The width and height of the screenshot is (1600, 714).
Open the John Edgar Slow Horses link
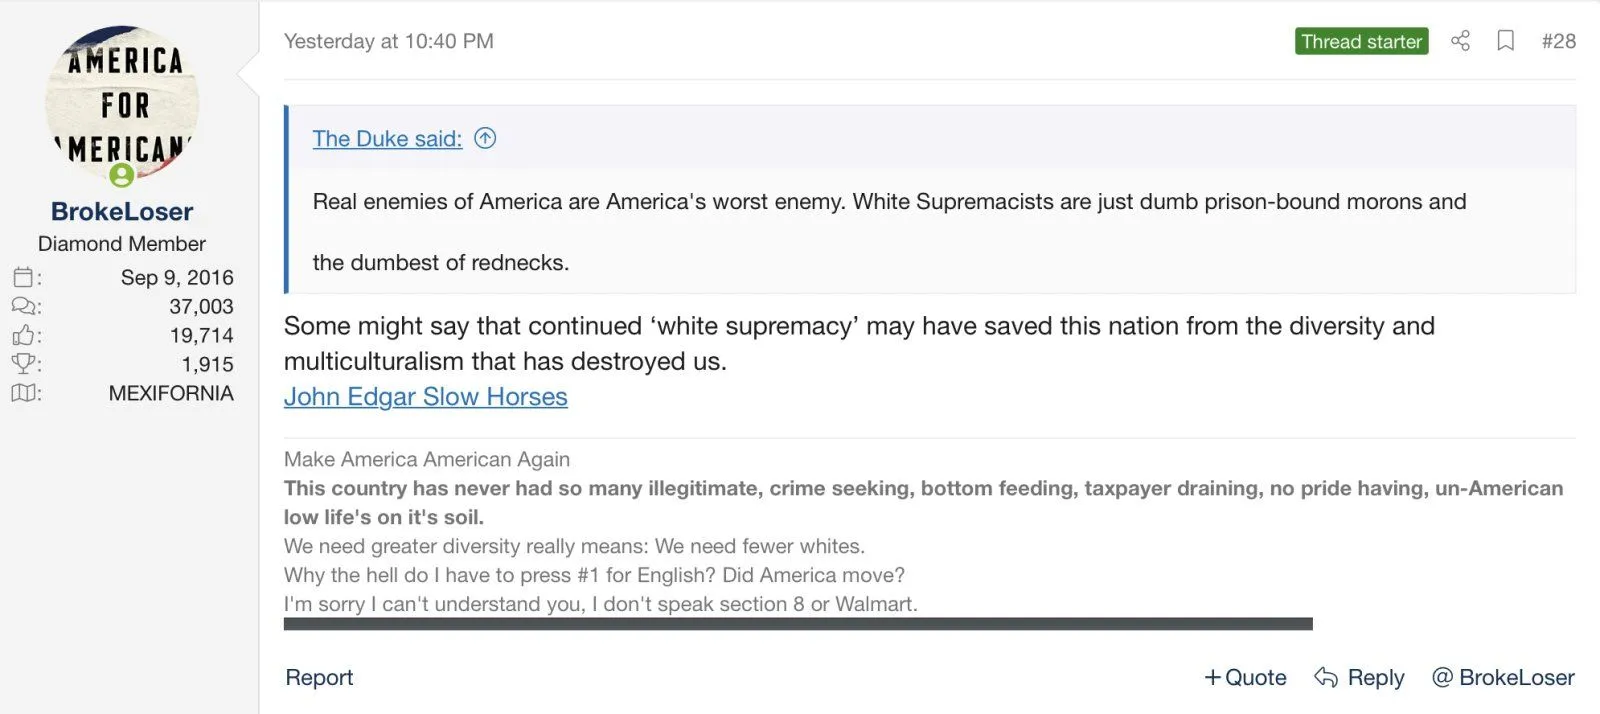coord(425,397)
